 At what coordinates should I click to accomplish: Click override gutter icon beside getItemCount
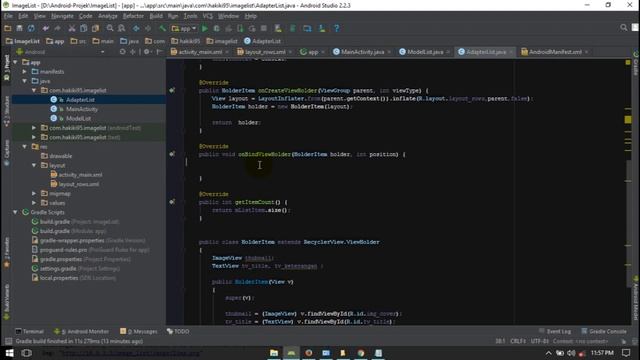[172, 202]
